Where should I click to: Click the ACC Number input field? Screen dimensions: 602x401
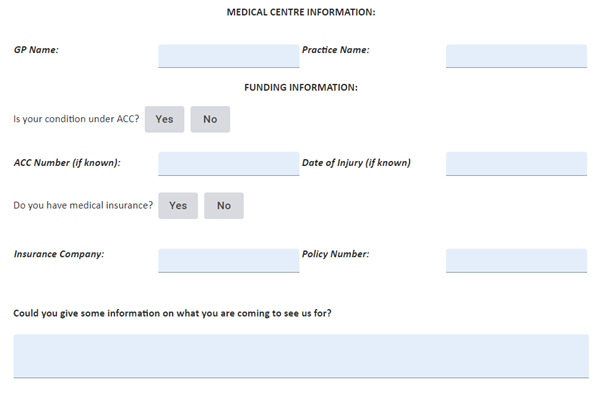(228, 163)
